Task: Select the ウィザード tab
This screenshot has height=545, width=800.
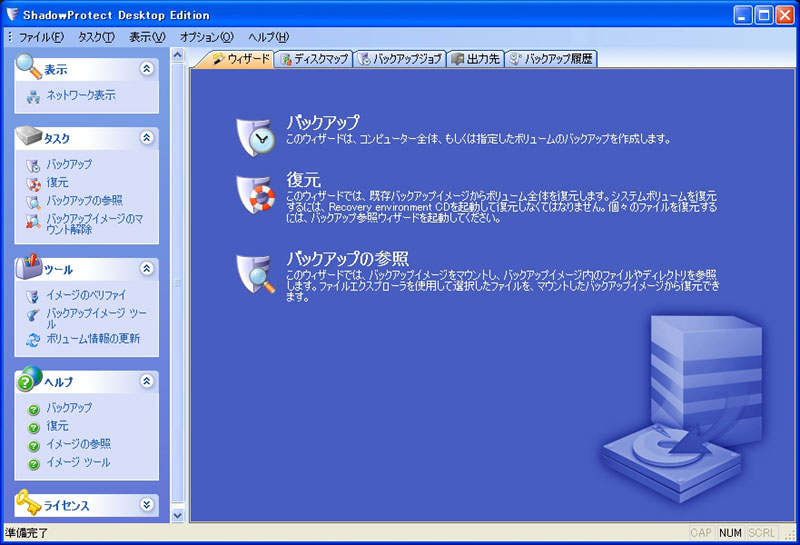Action: pos(241,59)
